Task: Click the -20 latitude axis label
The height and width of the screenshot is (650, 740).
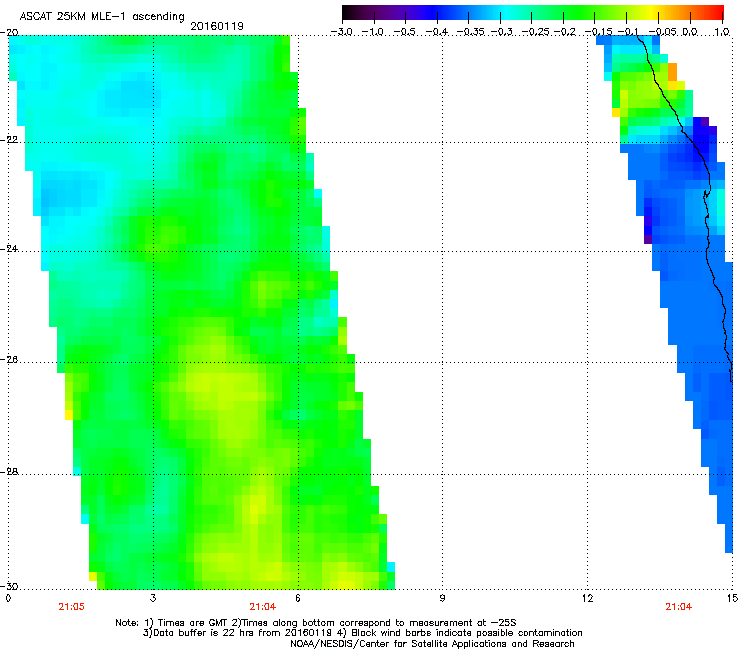Action: 9,32
